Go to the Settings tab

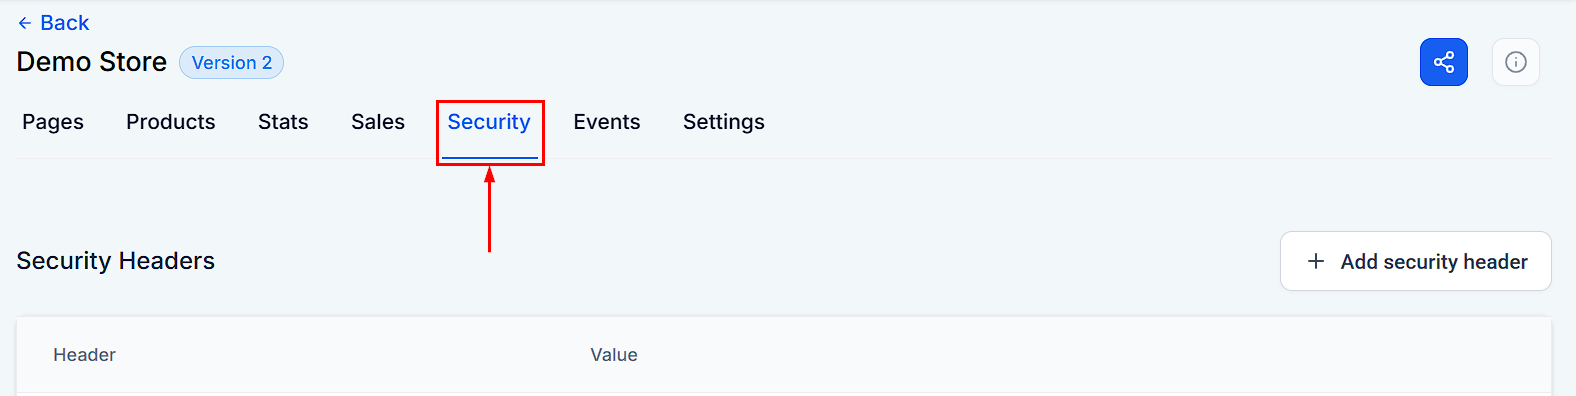tap(724, 122)
